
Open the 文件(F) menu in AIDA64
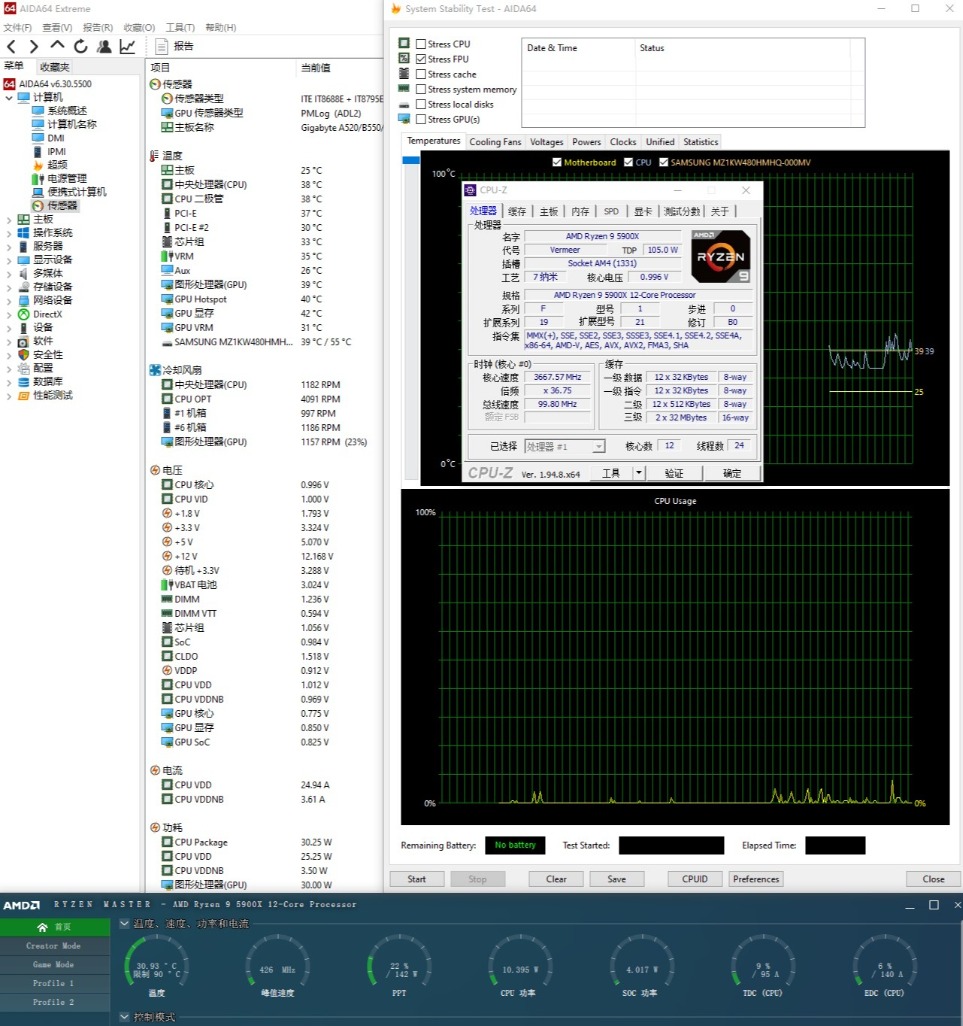pyautogui.click(x=18, y=27)
